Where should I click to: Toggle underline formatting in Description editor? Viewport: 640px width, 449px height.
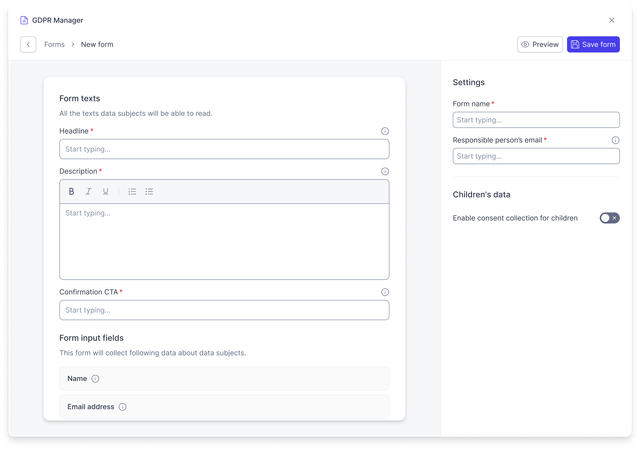coord(105,191)
